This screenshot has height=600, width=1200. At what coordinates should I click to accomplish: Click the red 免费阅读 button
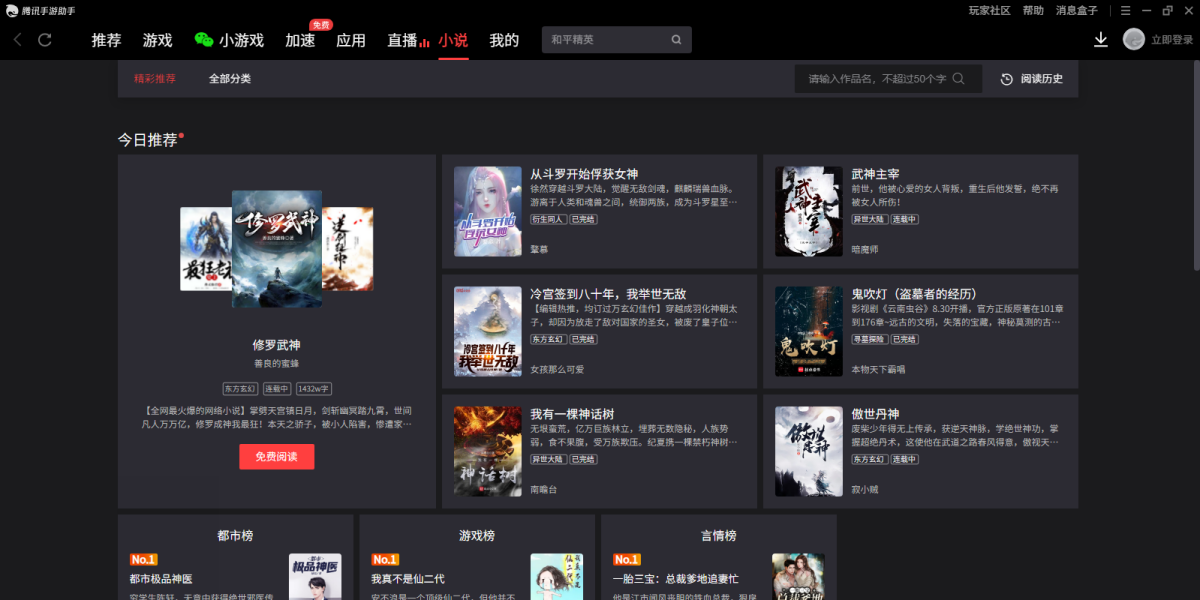click(276, 456)
